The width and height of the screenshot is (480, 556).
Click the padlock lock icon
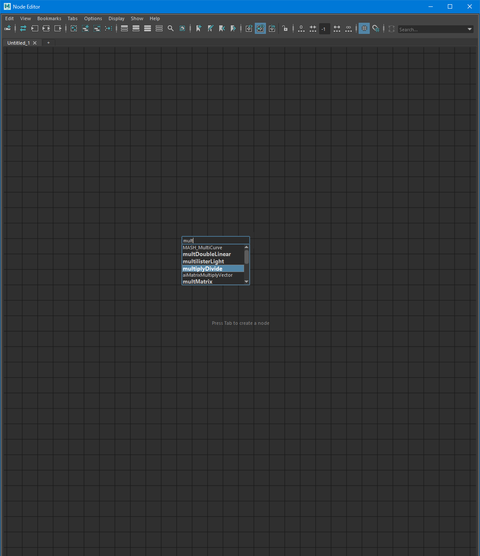pos(285,29)
